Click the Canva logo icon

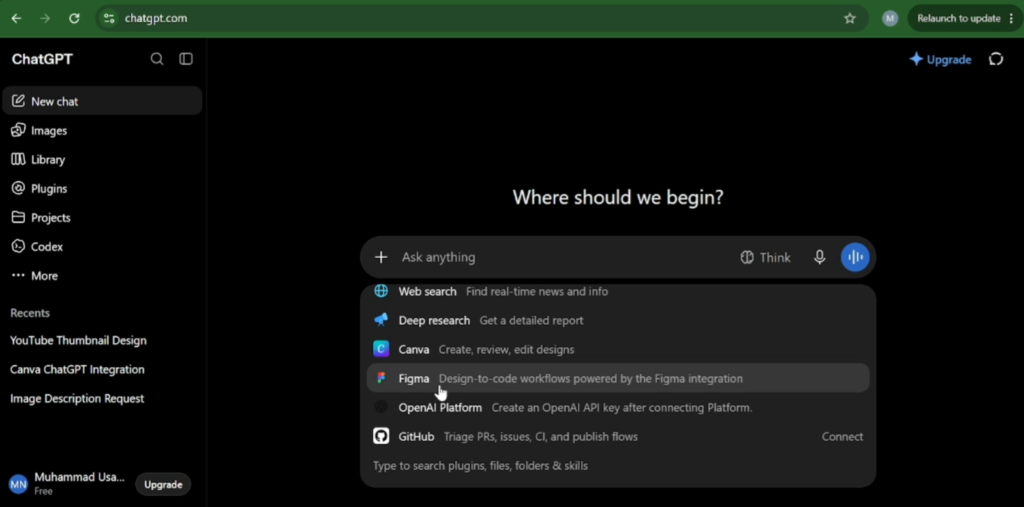coord(381,350)
